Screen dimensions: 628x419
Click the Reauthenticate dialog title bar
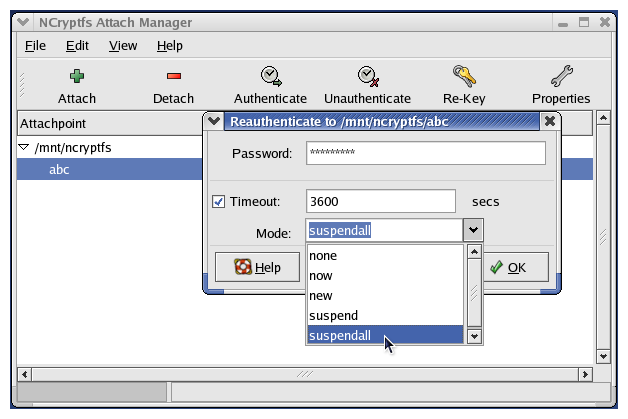pyautogui.click(x=382, y=121)
